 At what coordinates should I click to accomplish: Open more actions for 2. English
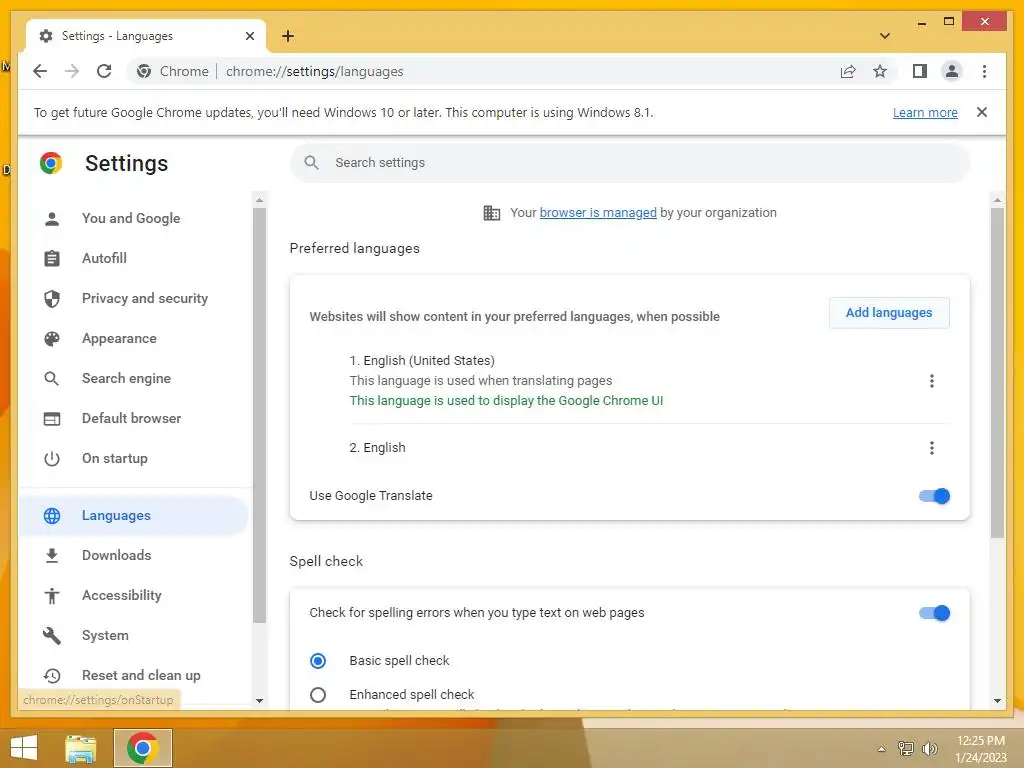(931, 447)
